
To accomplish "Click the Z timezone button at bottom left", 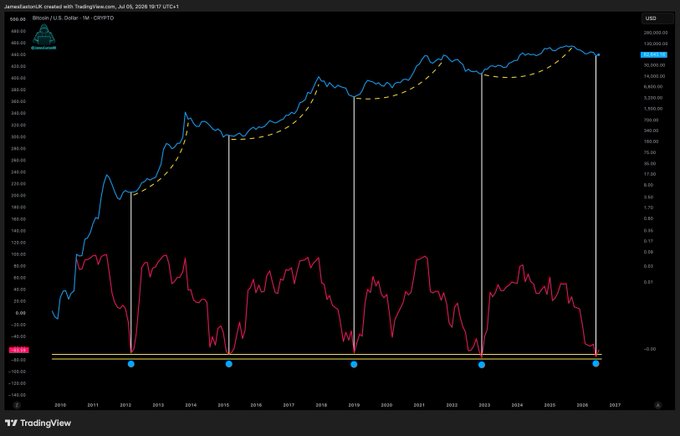I will [17, 405].
